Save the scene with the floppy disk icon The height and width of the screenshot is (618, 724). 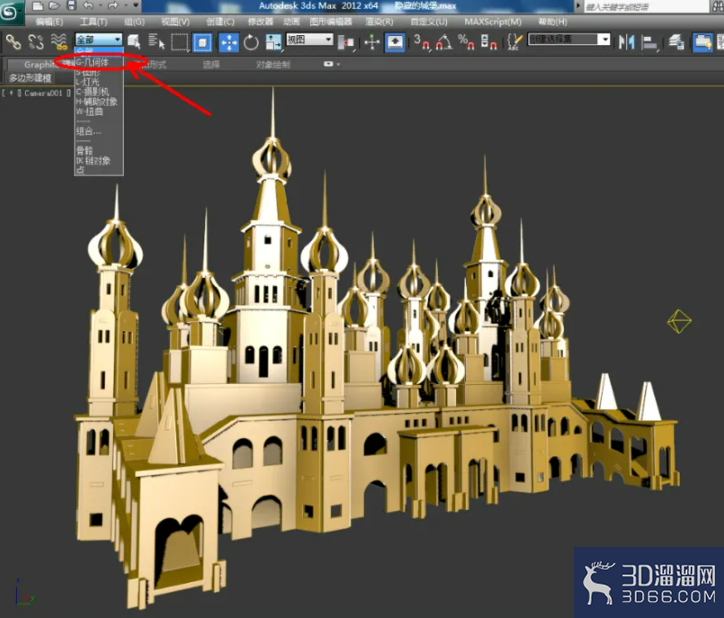pos(71,6)
